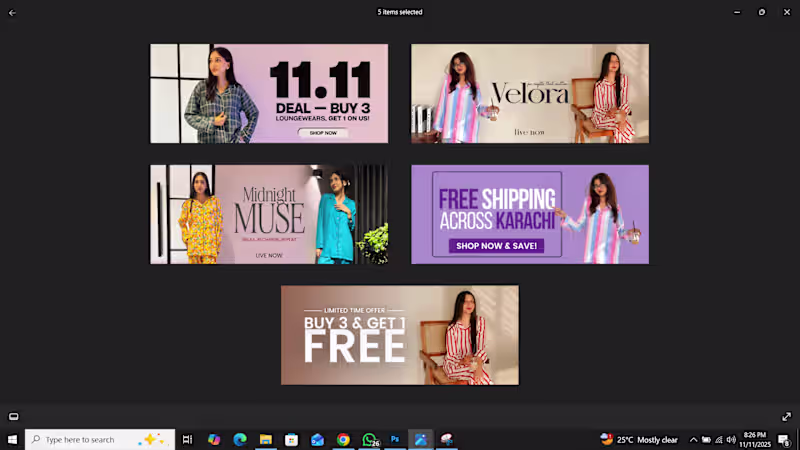Restore down the Photos window

pos(762,12)
